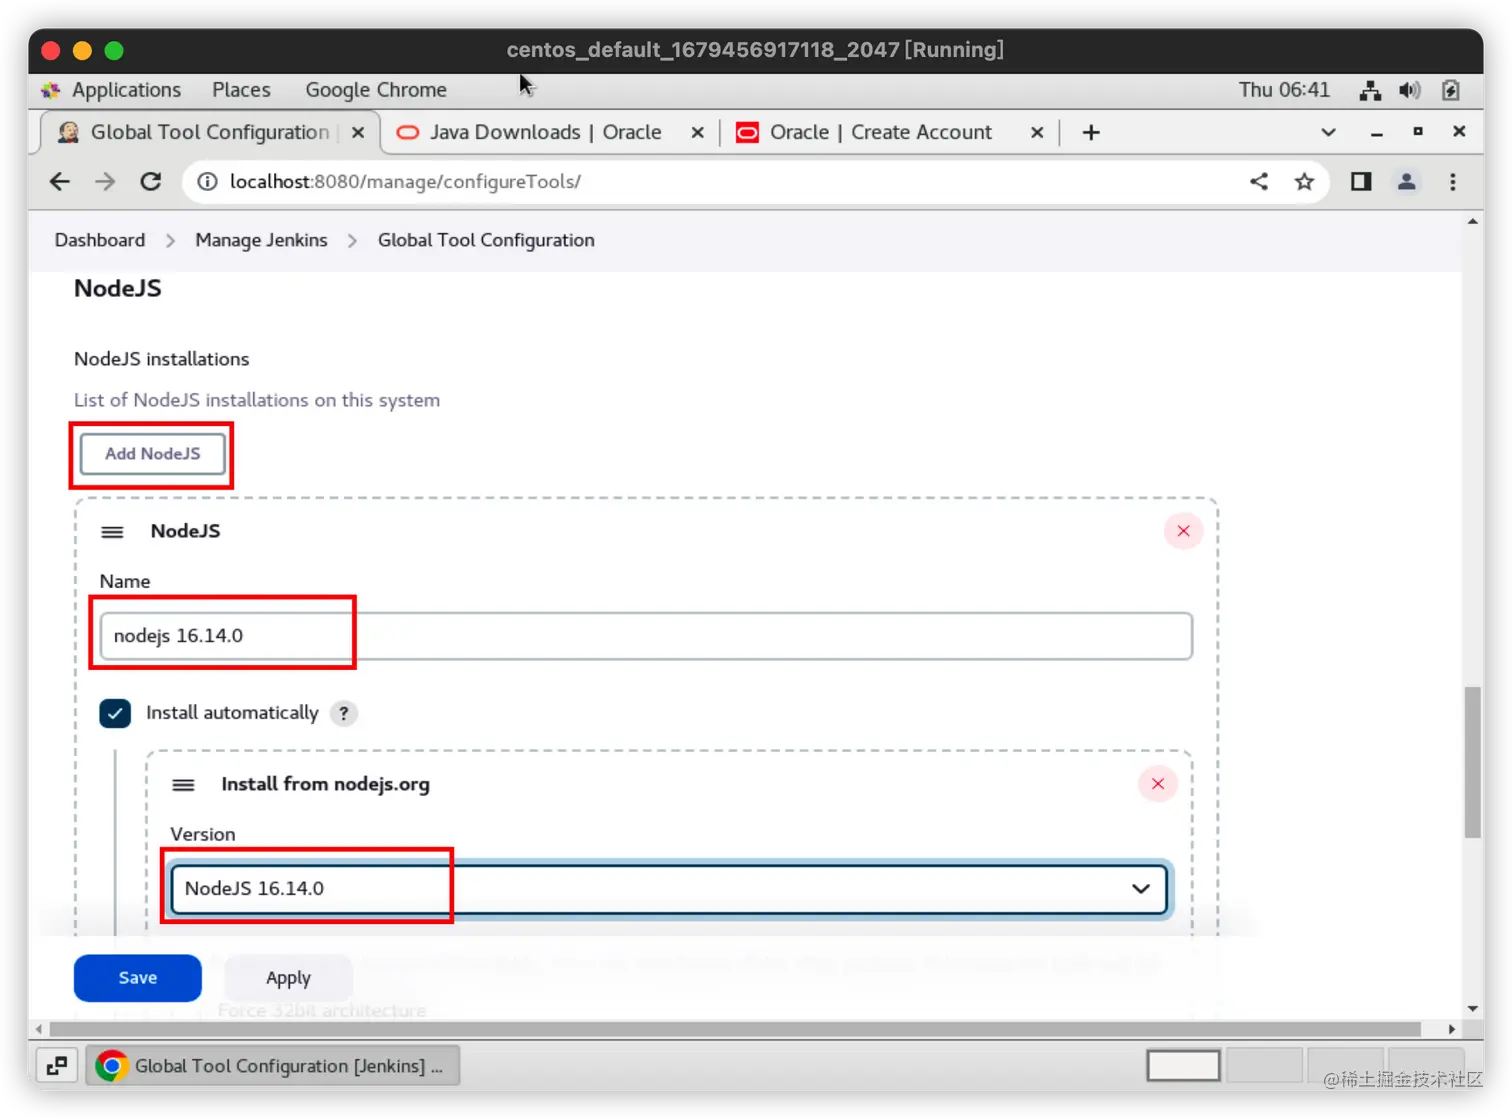1512x1118 pixels.
Task: Click the 'List of NodeJS installations on this system' text
Action: 257,400
